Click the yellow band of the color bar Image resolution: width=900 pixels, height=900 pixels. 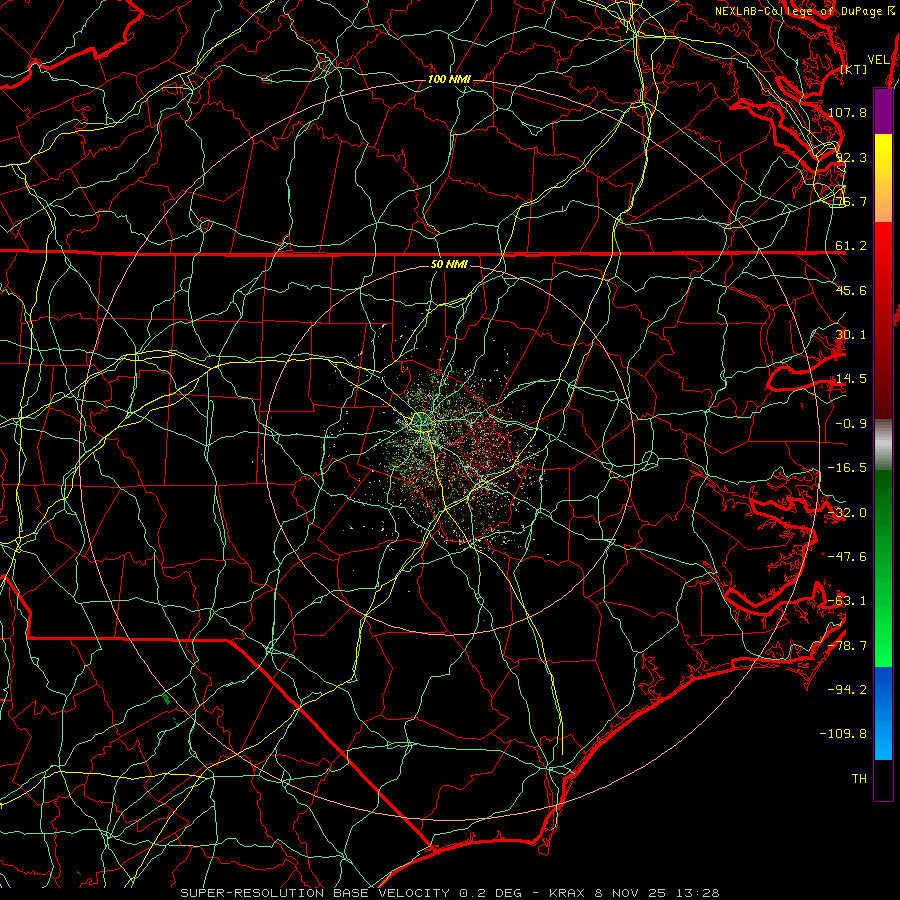pyautogui.click(x=883, y=149)
